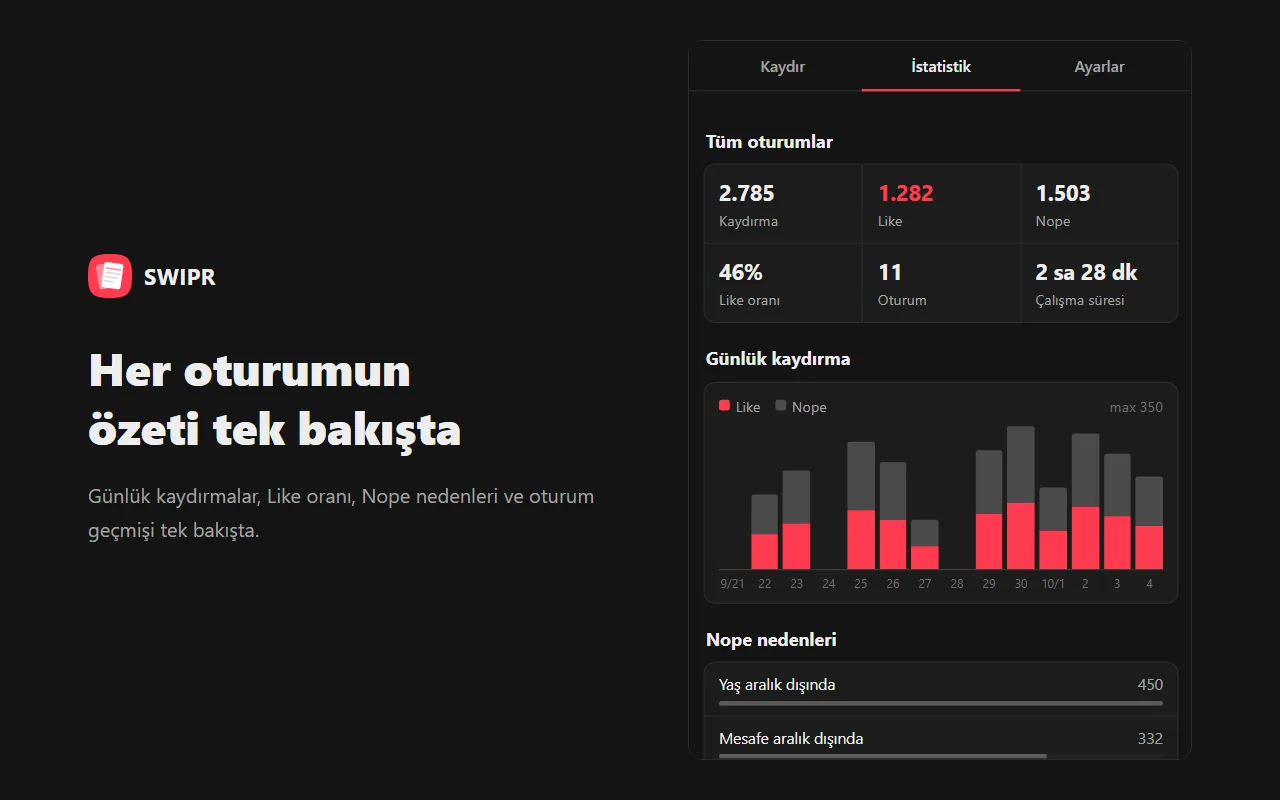
Task: Click the SWIPR brand name text
Action: click(180, 277)
